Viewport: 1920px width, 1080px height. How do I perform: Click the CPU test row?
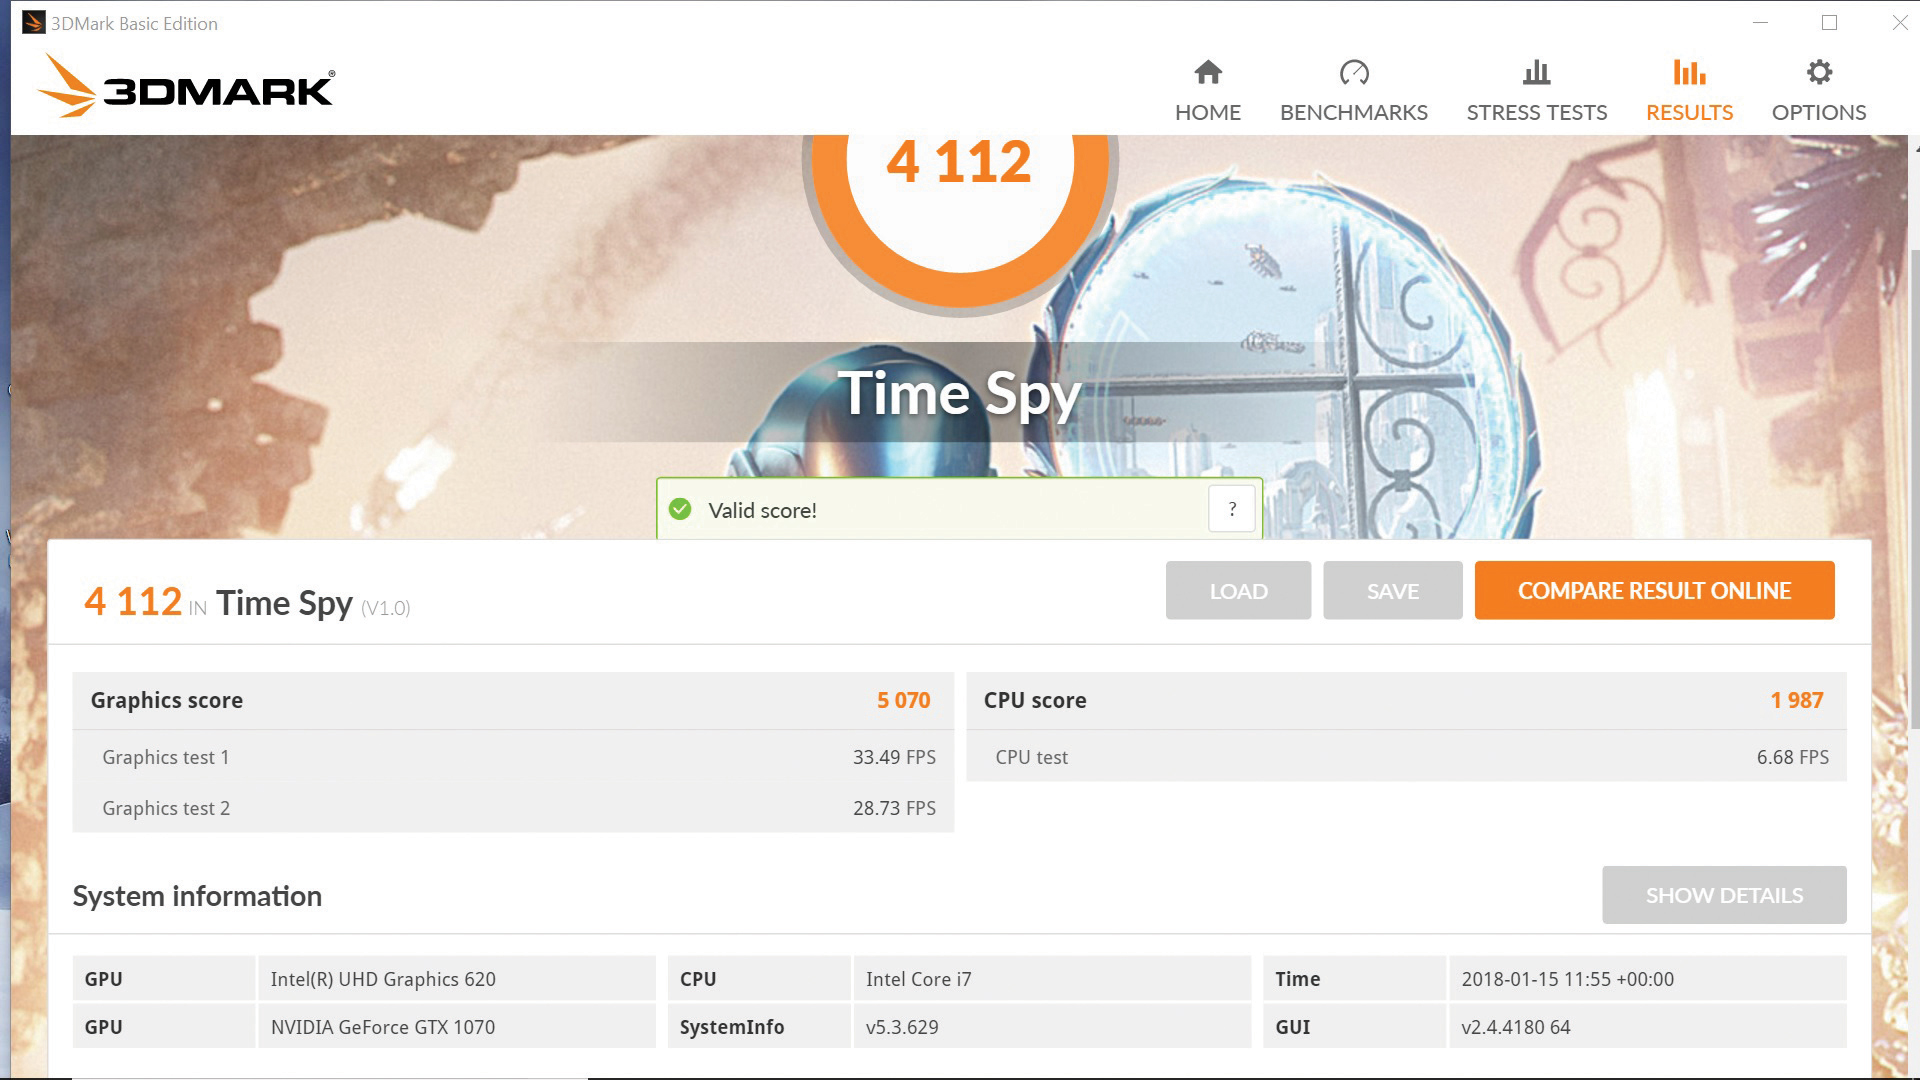click(x=1406, y=757)
